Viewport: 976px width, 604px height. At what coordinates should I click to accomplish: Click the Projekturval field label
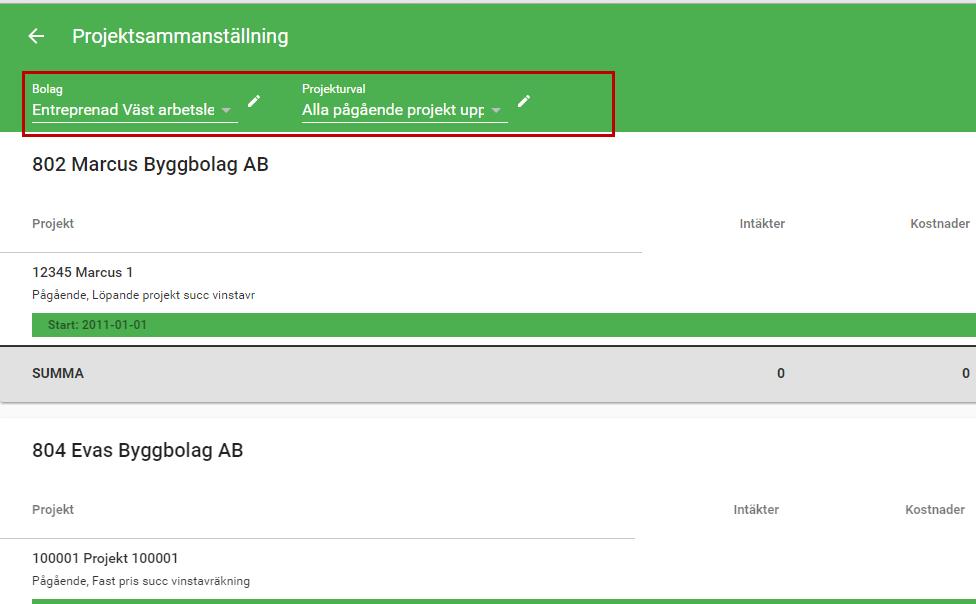coord(334,89)
